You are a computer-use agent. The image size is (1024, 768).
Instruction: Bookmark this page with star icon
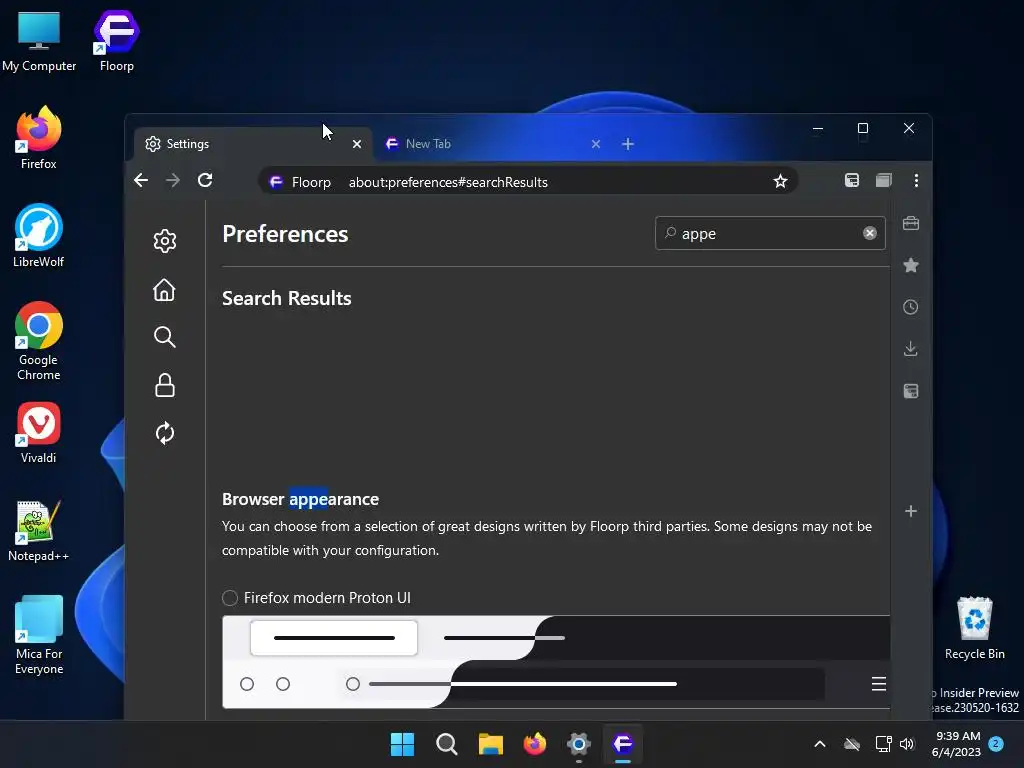(780, 182)
